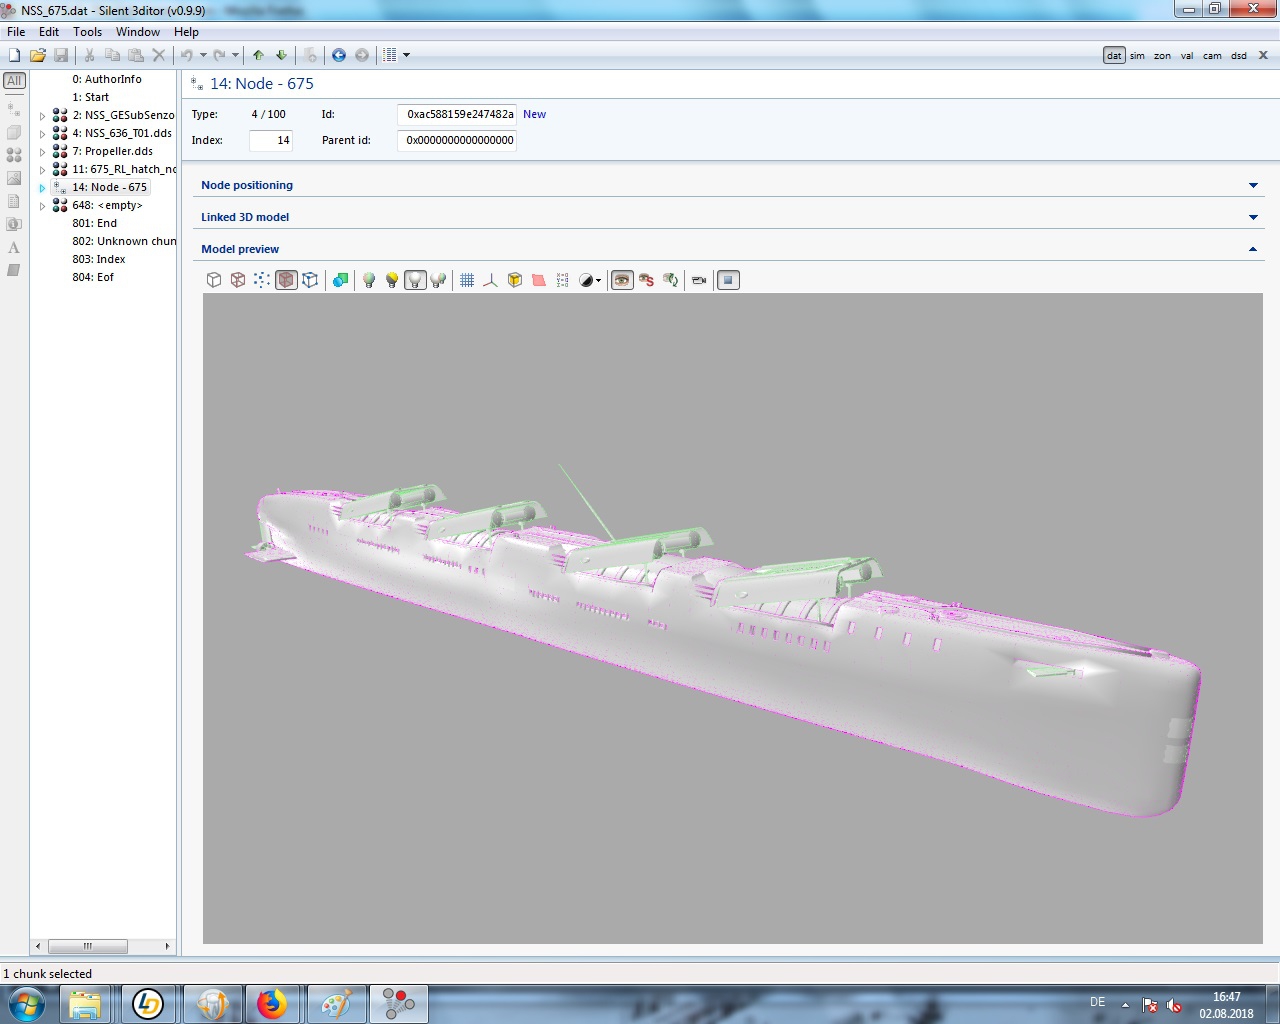Switch to the val file tab
1280x1024 pixels.
[1187, 56]
